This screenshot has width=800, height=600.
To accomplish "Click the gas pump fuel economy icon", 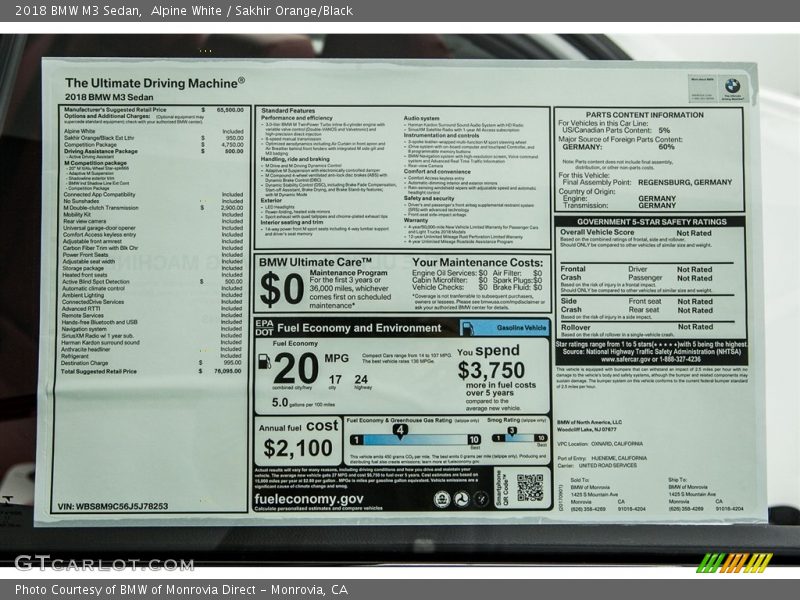I will [264, 362].
